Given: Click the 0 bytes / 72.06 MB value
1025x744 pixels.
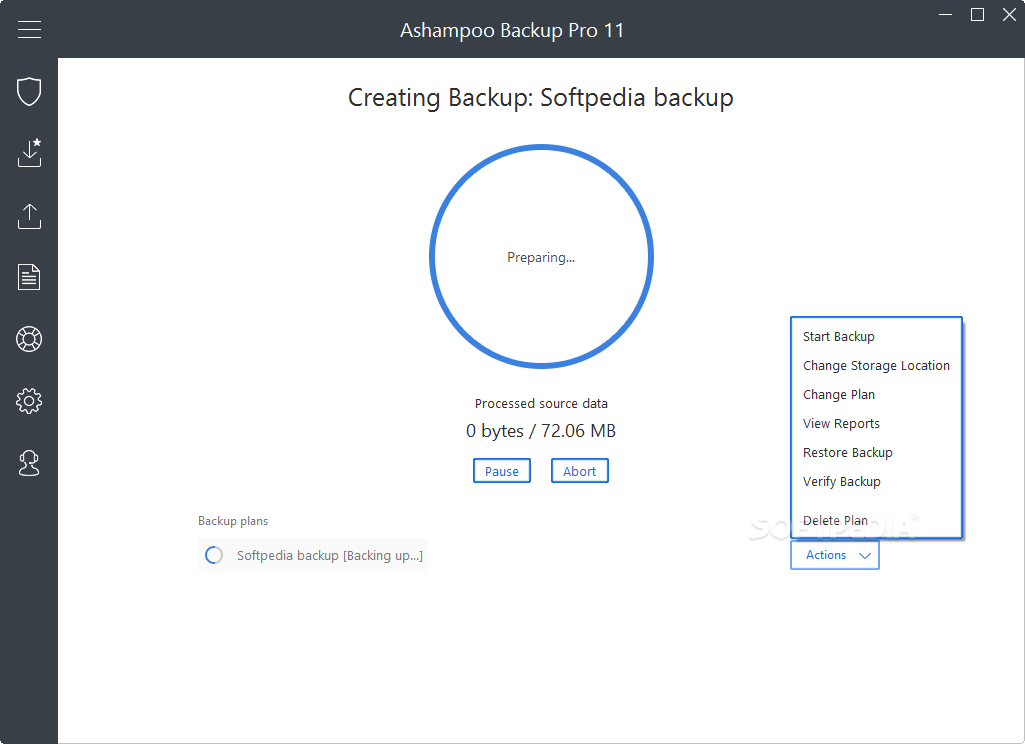Looking at the screenshot, I should click(541, 431).
